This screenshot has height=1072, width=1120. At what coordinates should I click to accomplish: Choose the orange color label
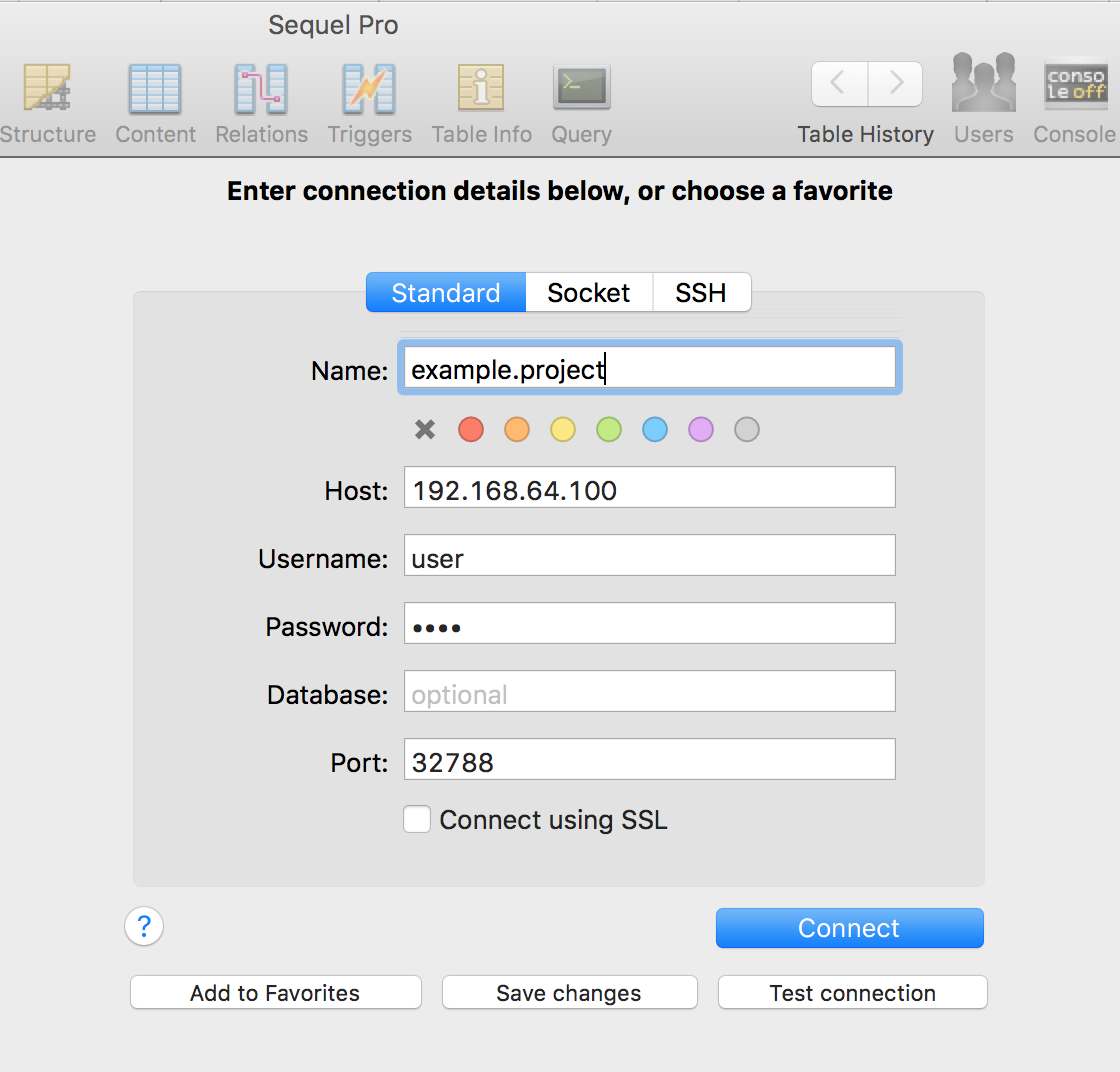coord(517,429)
